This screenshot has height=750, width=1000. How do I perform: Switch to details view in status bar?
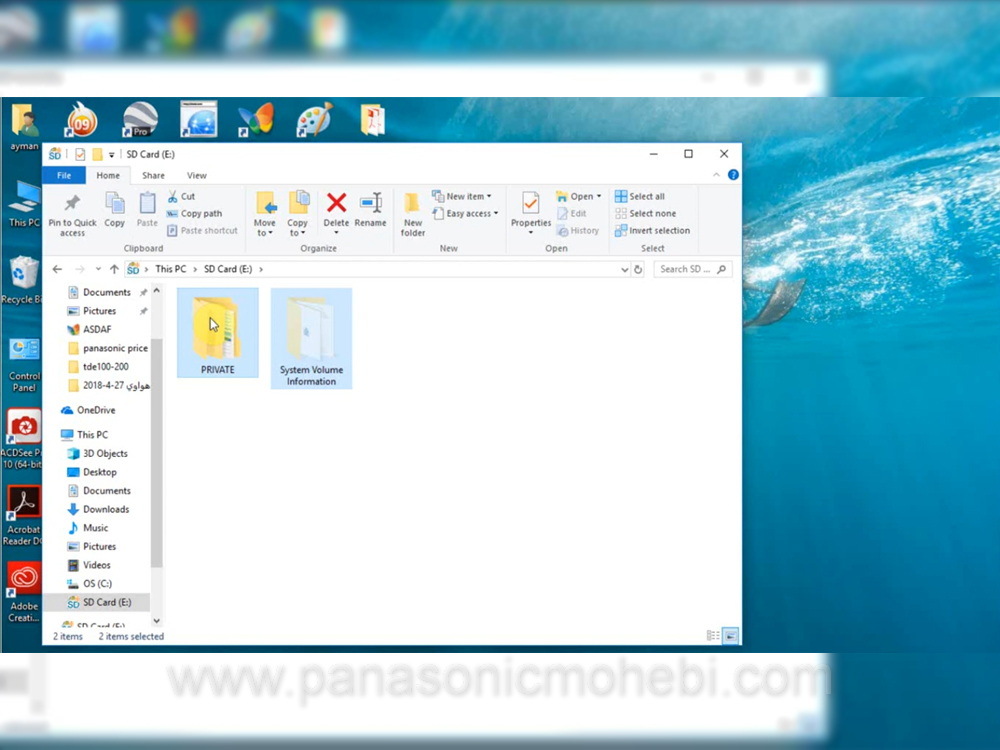point(713,635)
